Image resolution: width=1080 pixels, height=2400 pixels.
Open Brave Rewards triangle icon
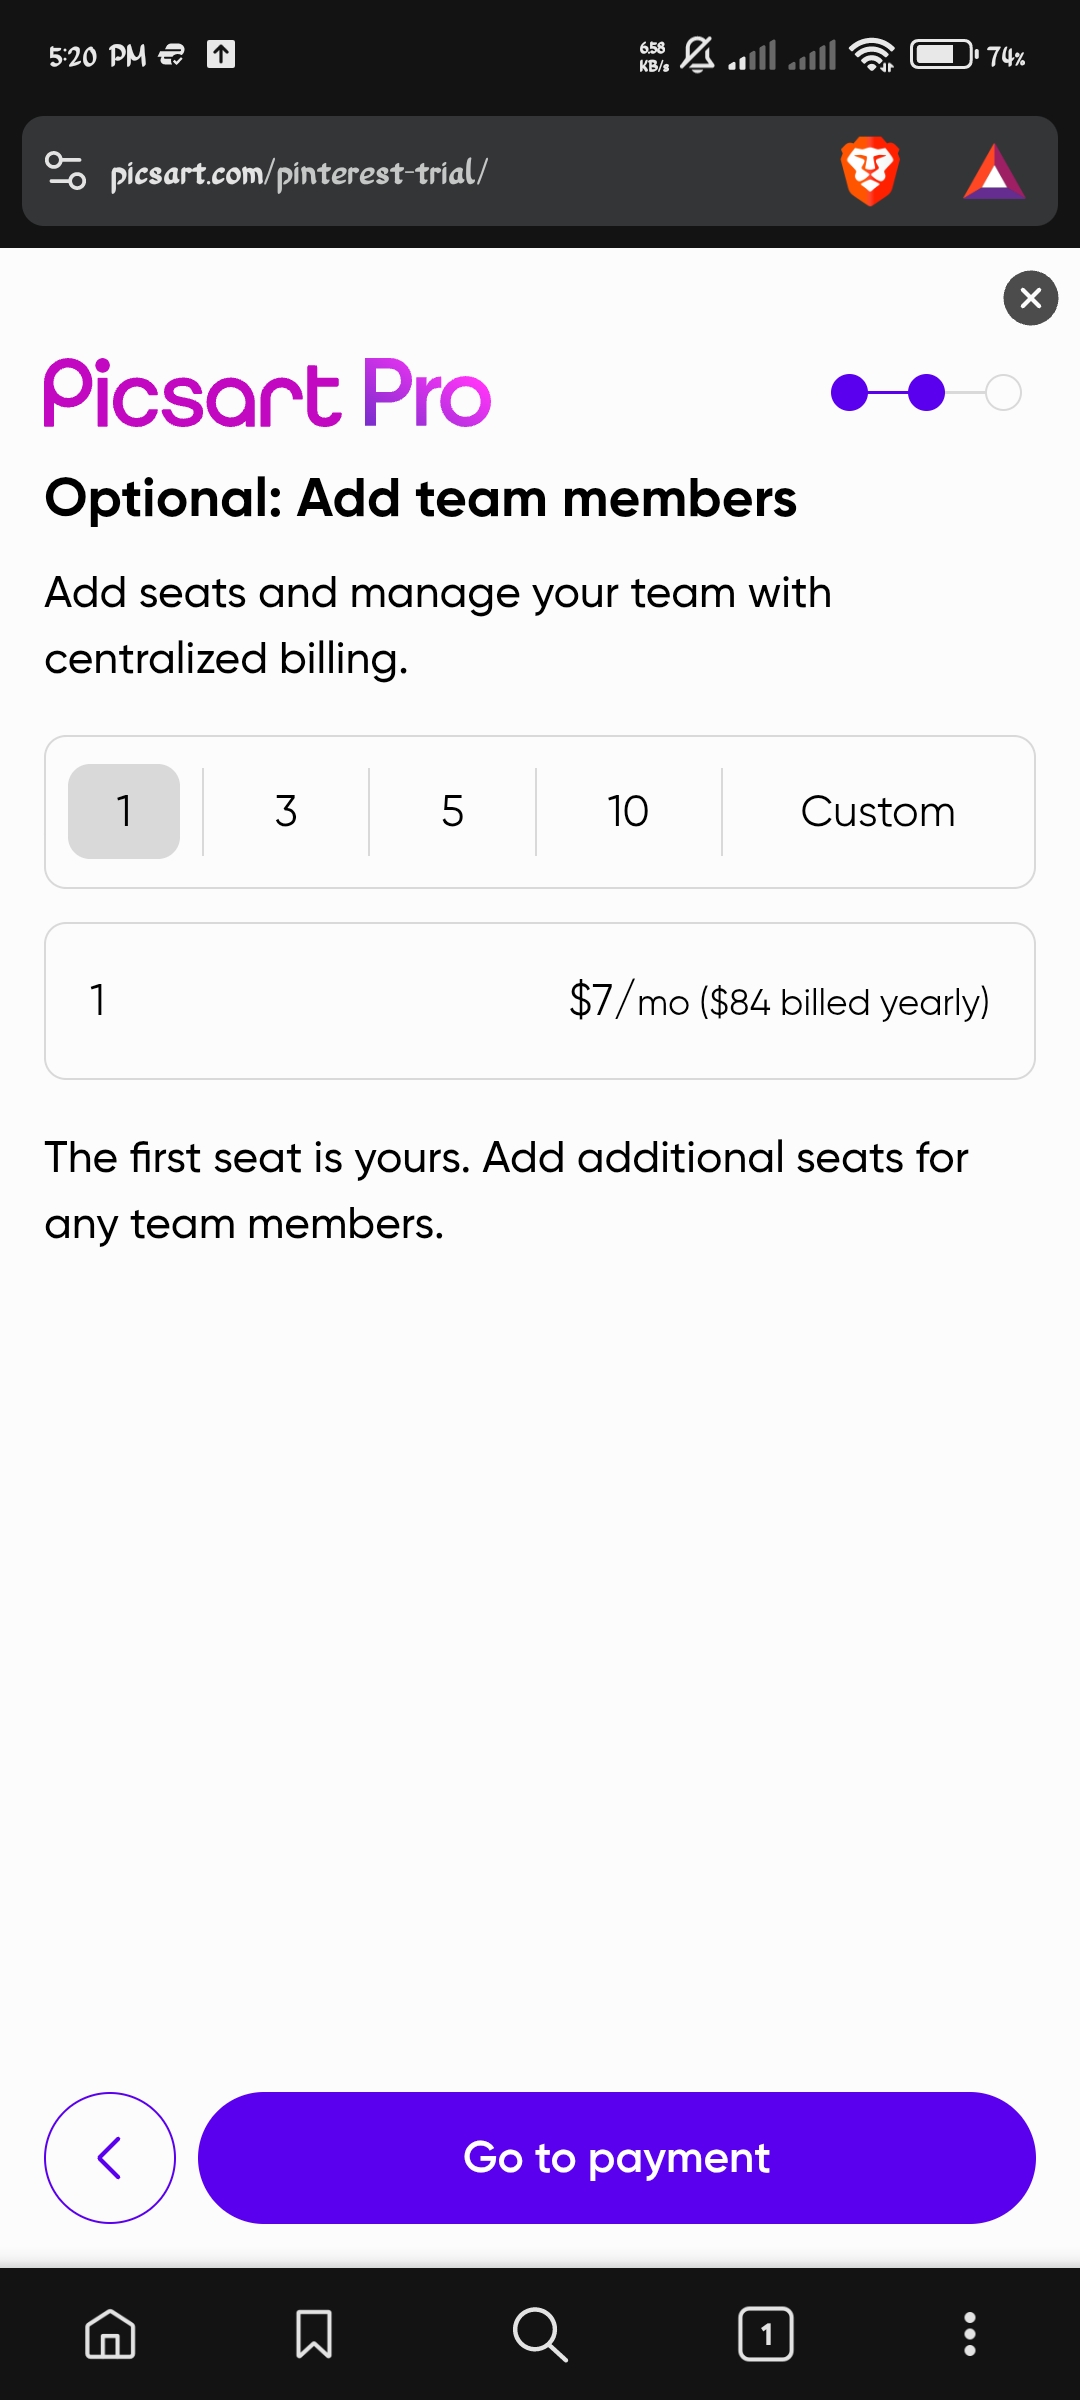[x=993, y=172]
